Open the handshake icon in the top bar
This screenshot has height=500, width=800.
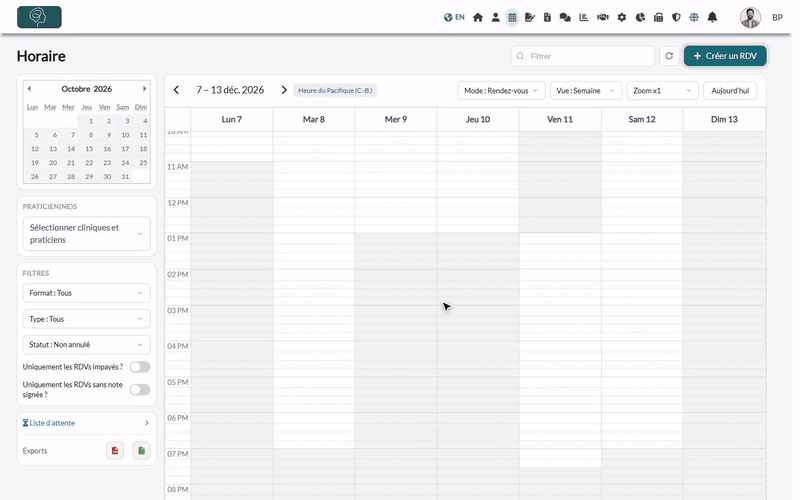click(x=603, y=17)
